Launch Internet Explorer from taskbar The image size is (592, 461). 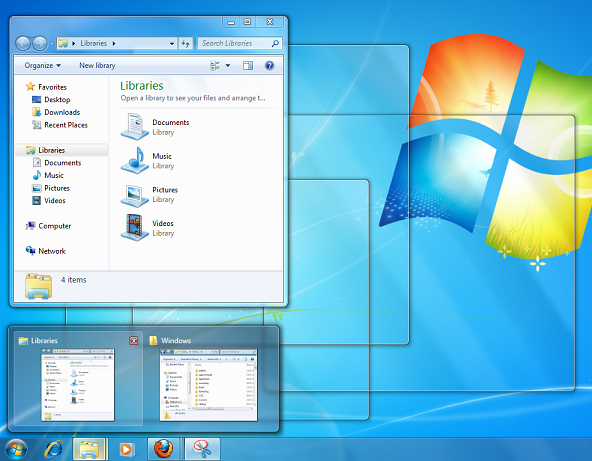click(x=54, y=449)
